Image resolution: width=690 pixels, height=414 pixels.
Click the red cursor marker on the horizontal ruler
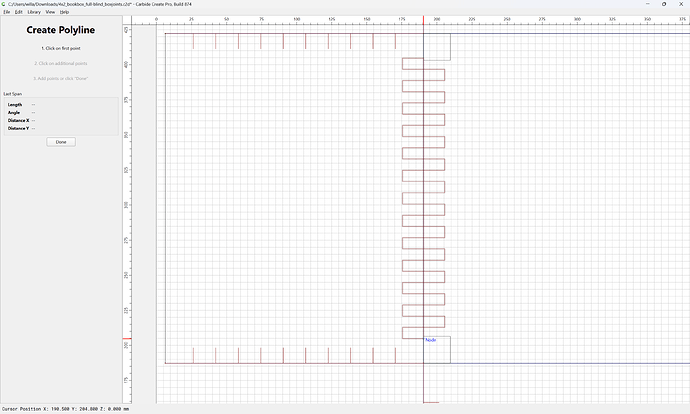423,20
